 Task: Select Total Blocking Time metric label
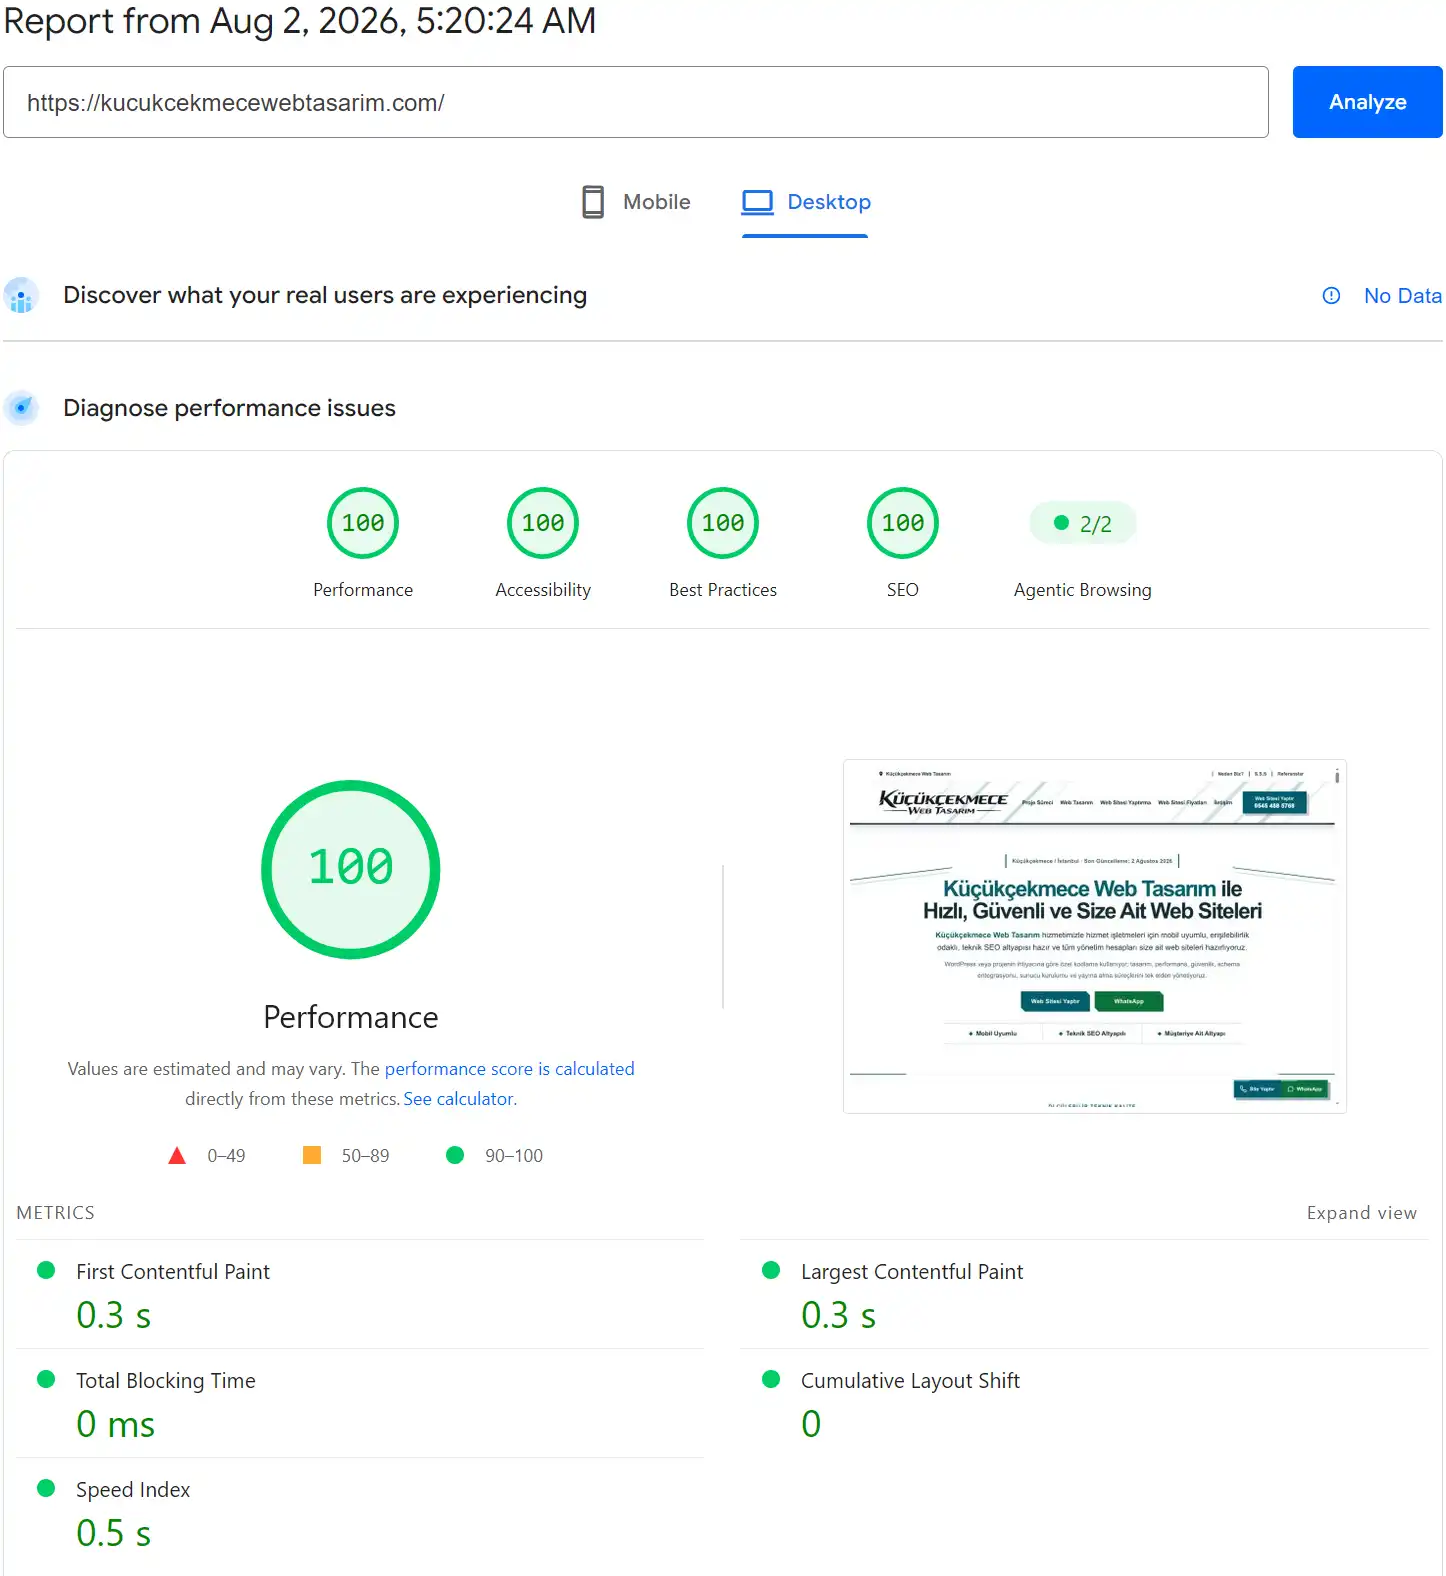[x=166, y=1381]
